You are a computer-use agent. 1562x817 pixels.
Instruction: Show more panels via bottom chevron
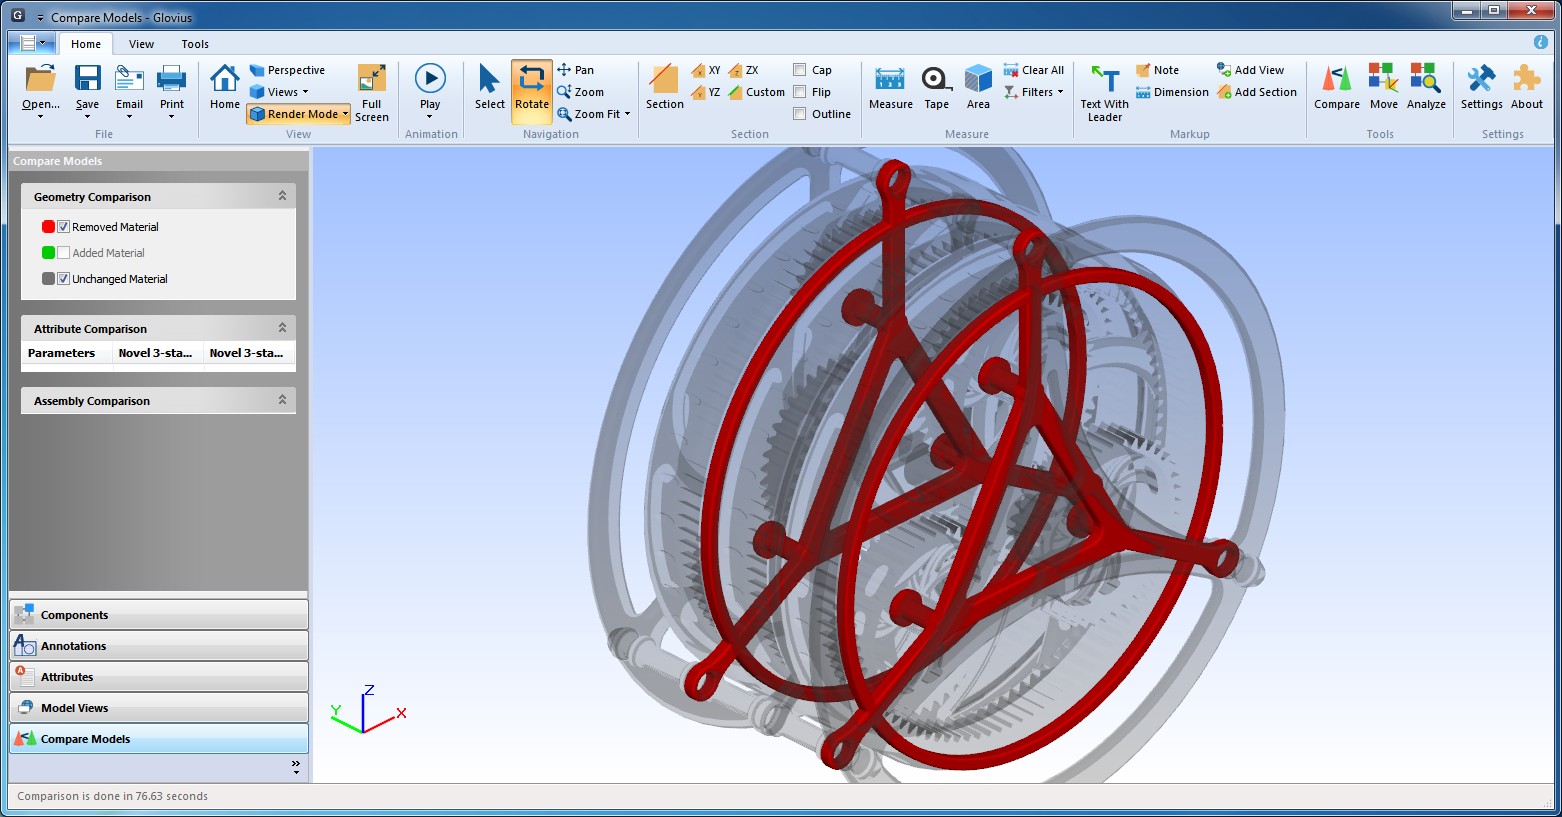(296, 767)
